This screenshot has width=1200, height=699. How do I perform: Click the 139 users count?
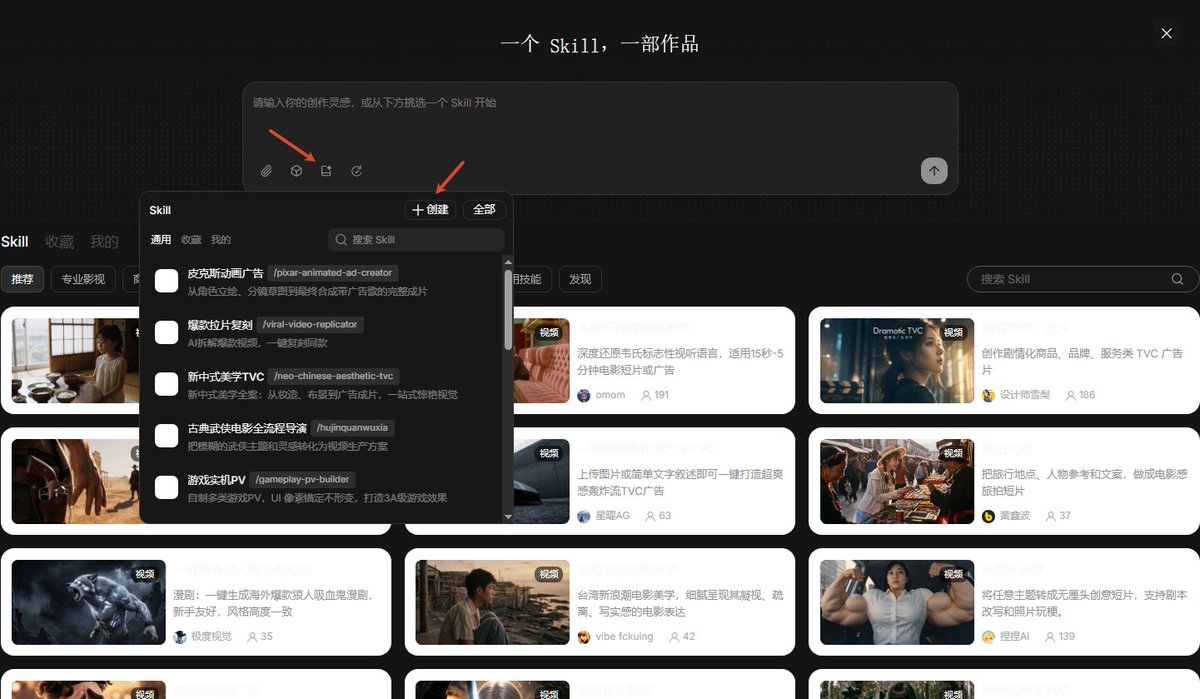click(x=1059, y=637)
